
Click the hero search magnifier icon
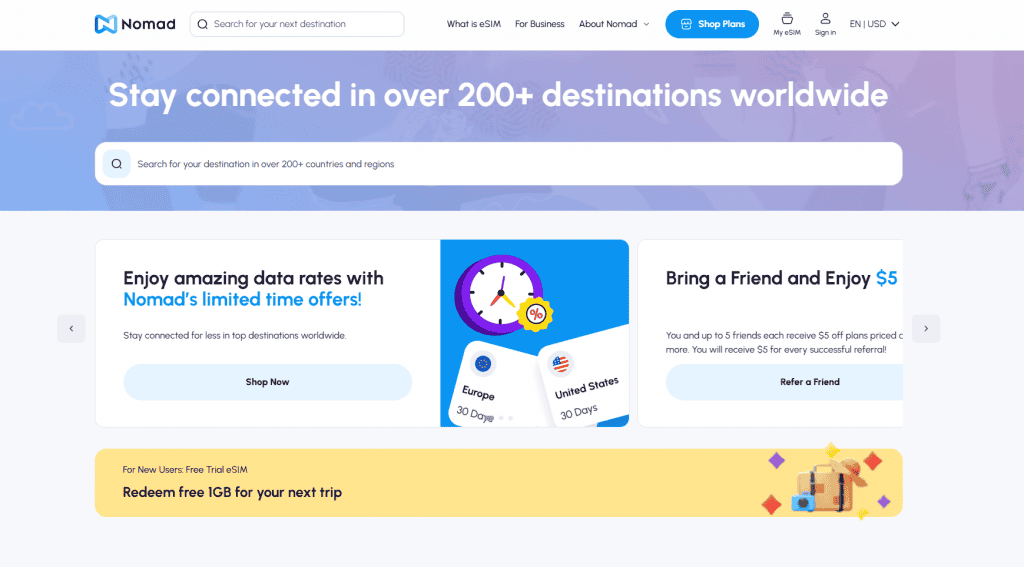point(116,164)
